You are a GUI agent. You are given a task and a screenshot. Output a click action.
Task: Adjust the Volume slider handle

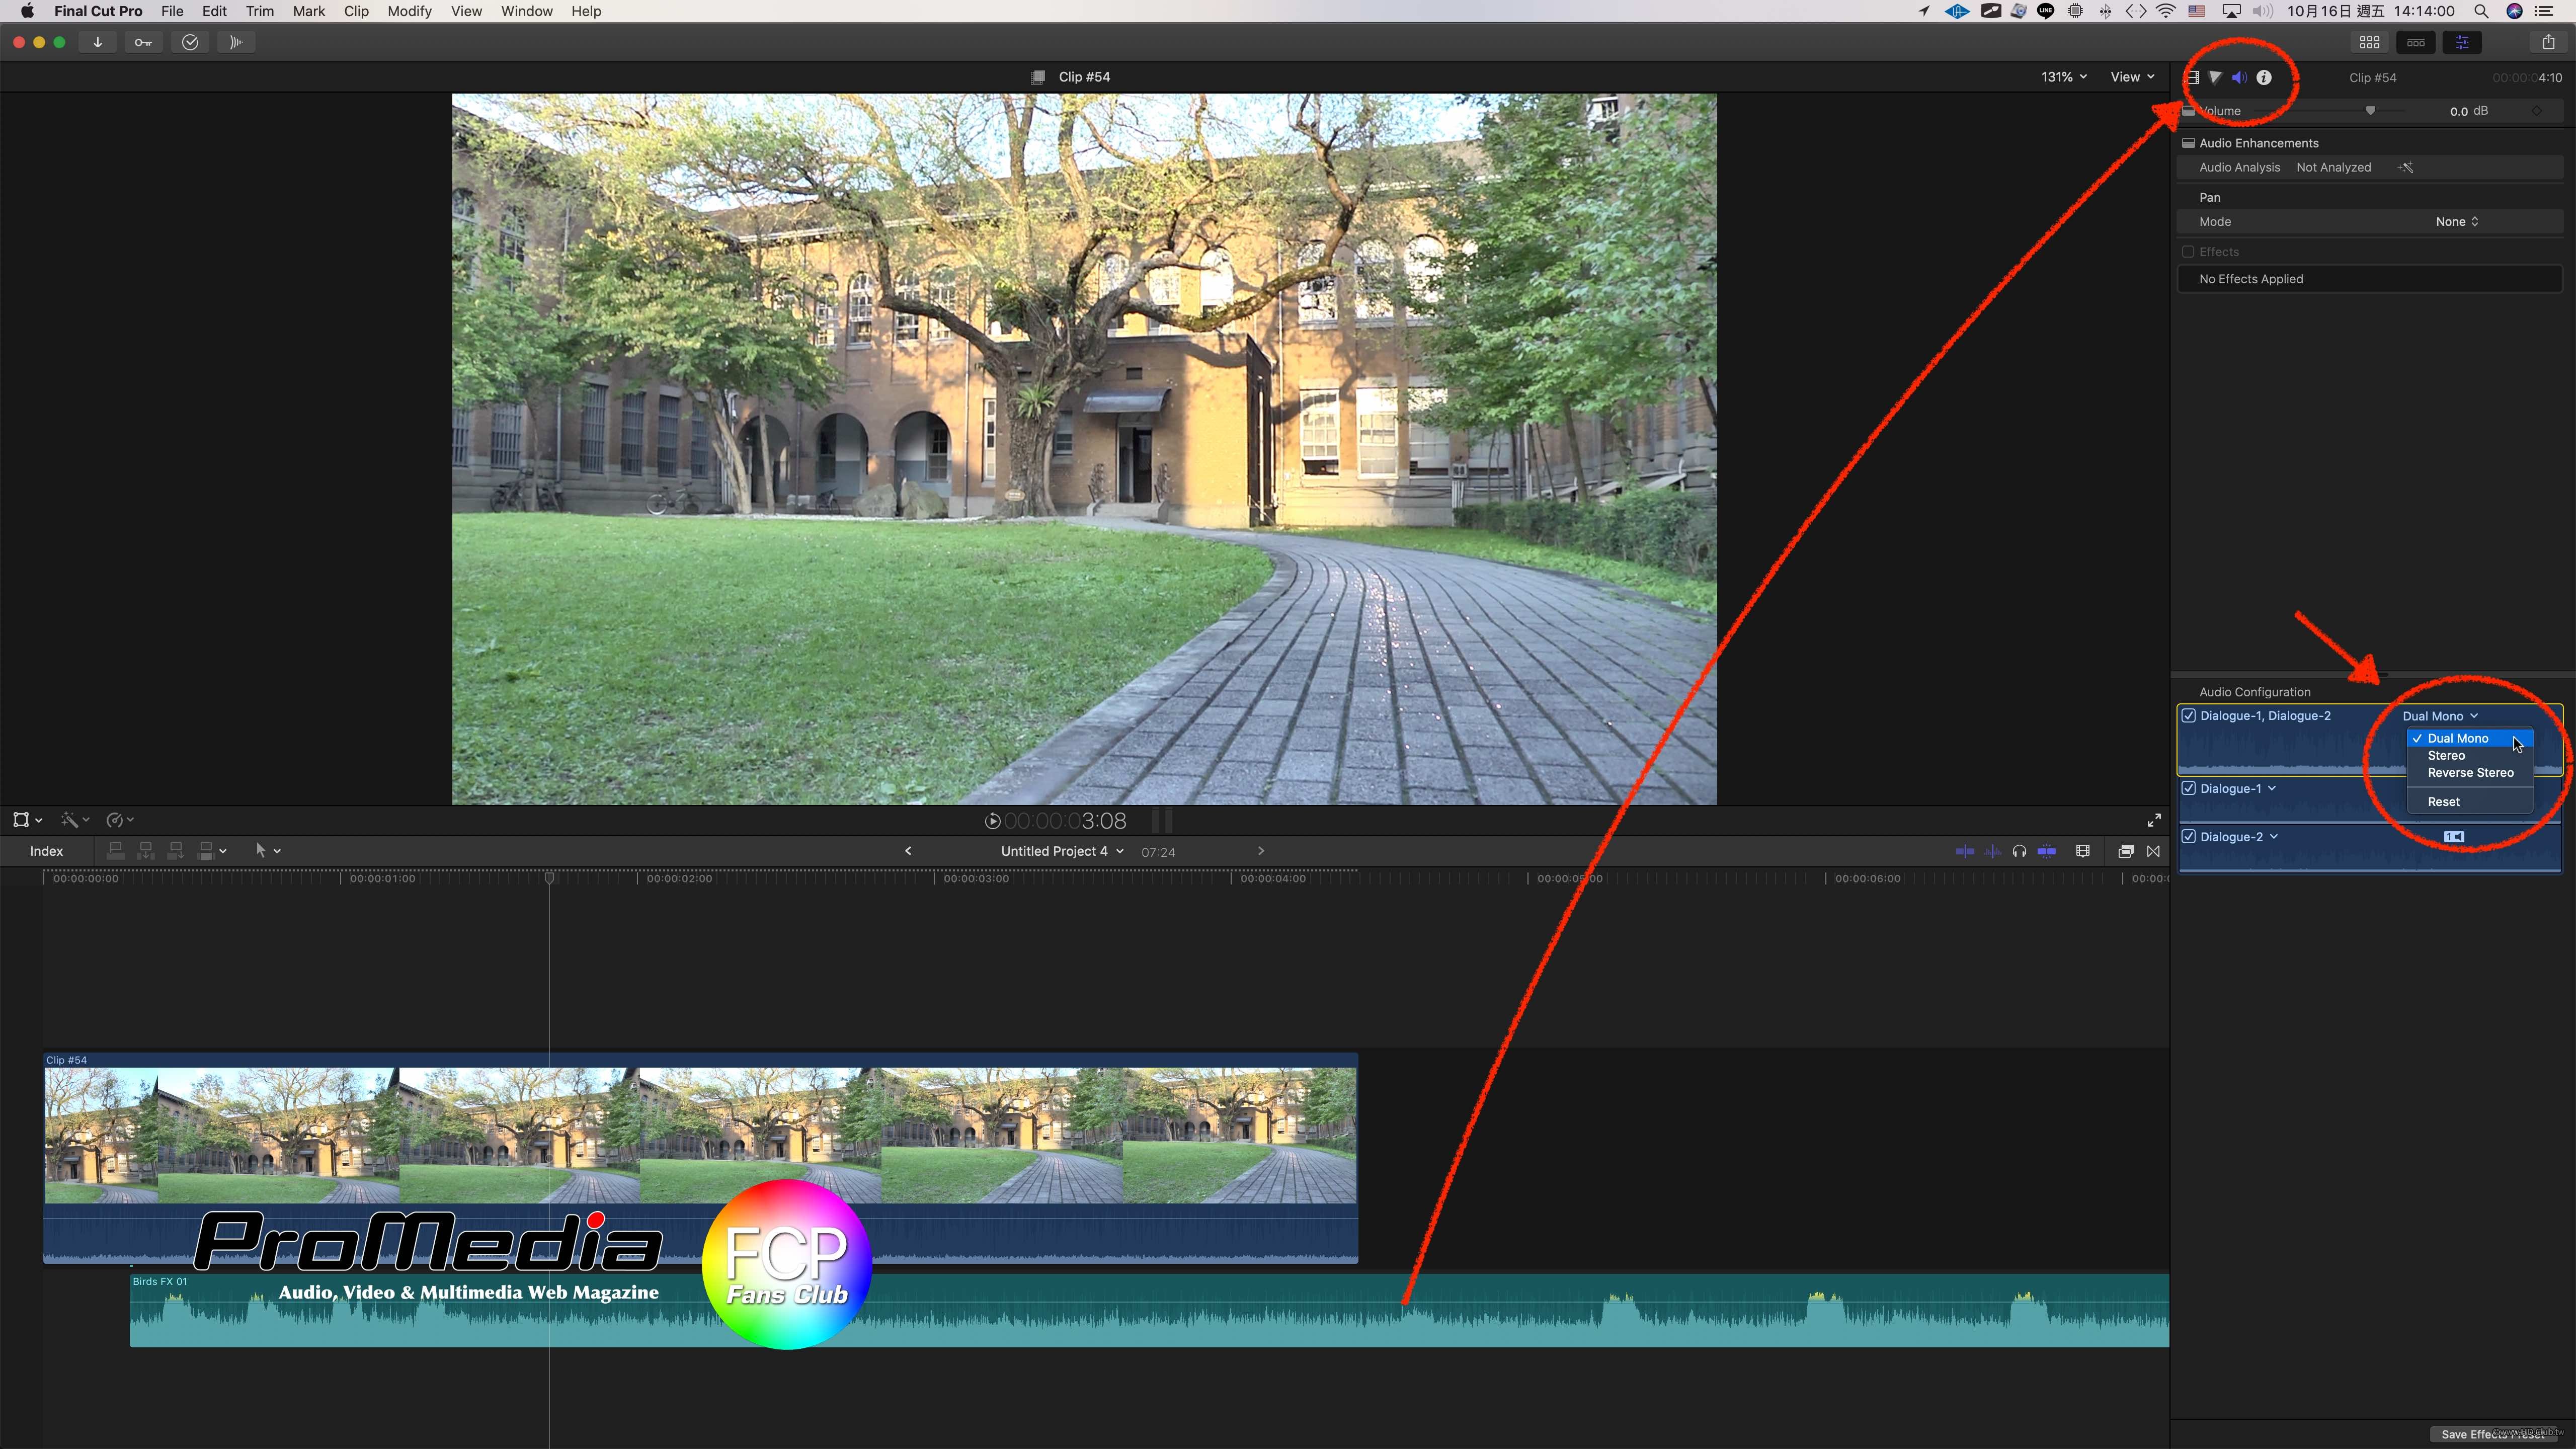[x=2370, y=111]
